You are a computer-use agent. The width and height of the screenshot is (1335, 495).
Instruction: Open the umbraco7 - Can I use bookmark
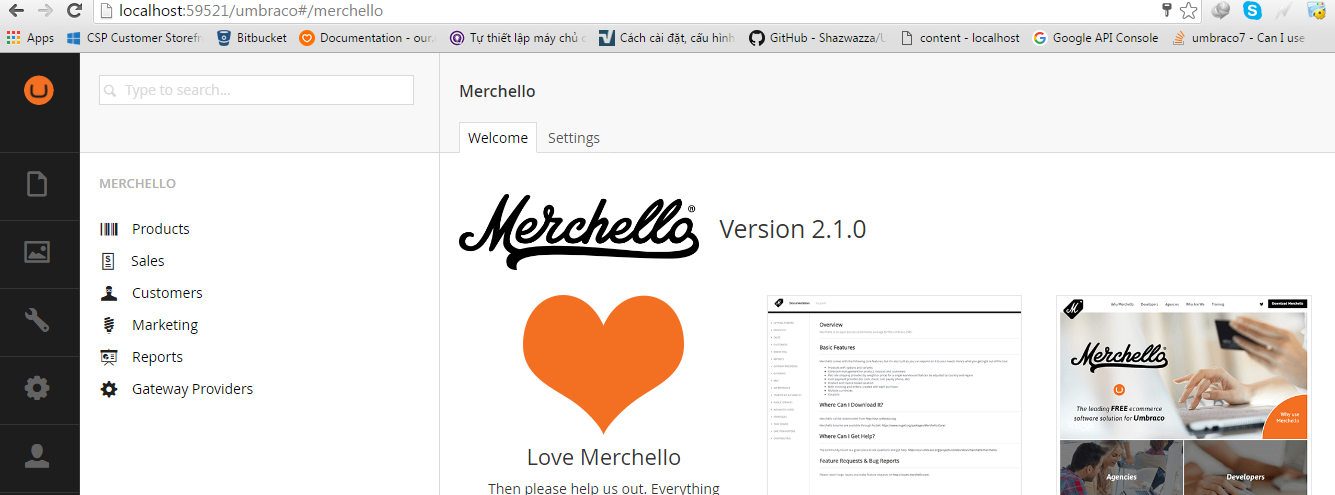pyautogui.click(x=1239, y=38)
